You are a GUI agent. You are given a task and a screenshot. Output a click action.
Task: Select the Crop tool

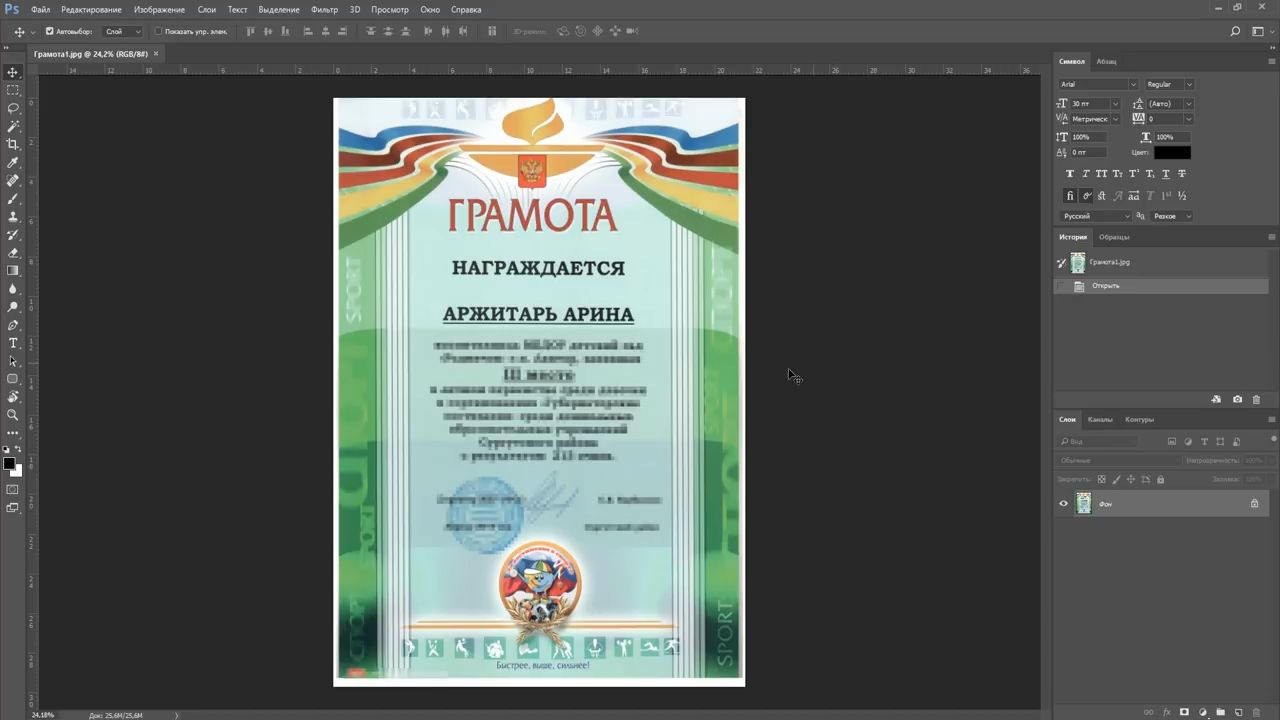(13, 144)
